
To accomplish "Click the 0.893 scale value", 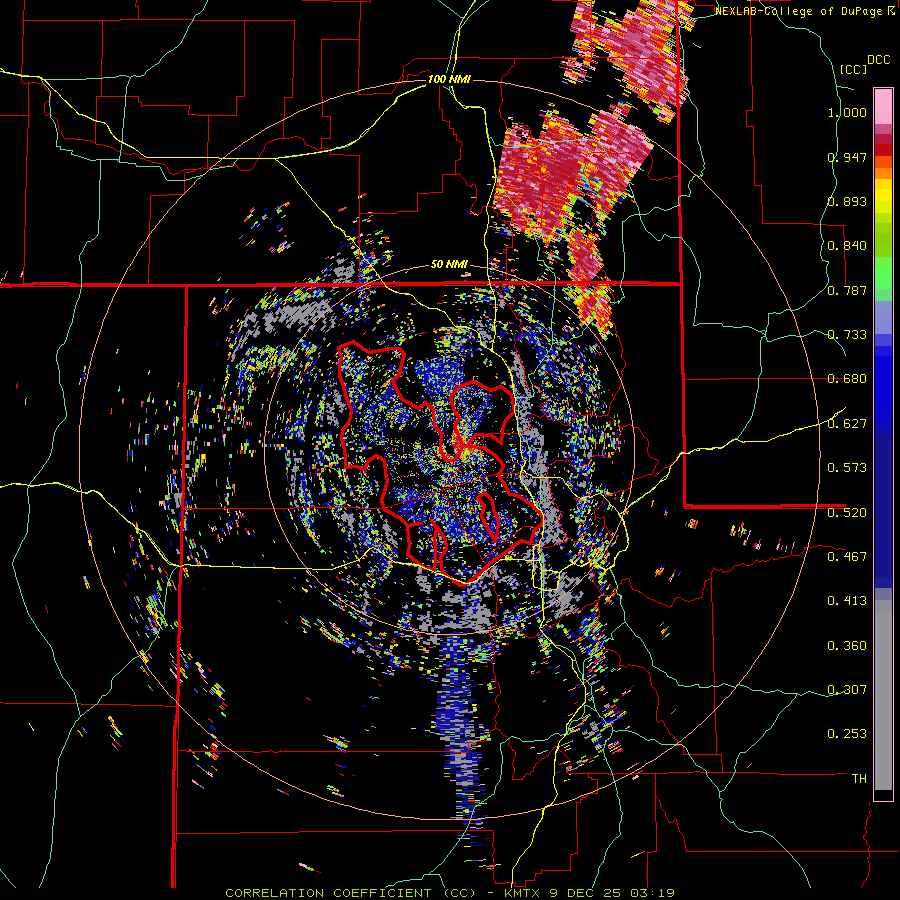I will tap(847, 201).
